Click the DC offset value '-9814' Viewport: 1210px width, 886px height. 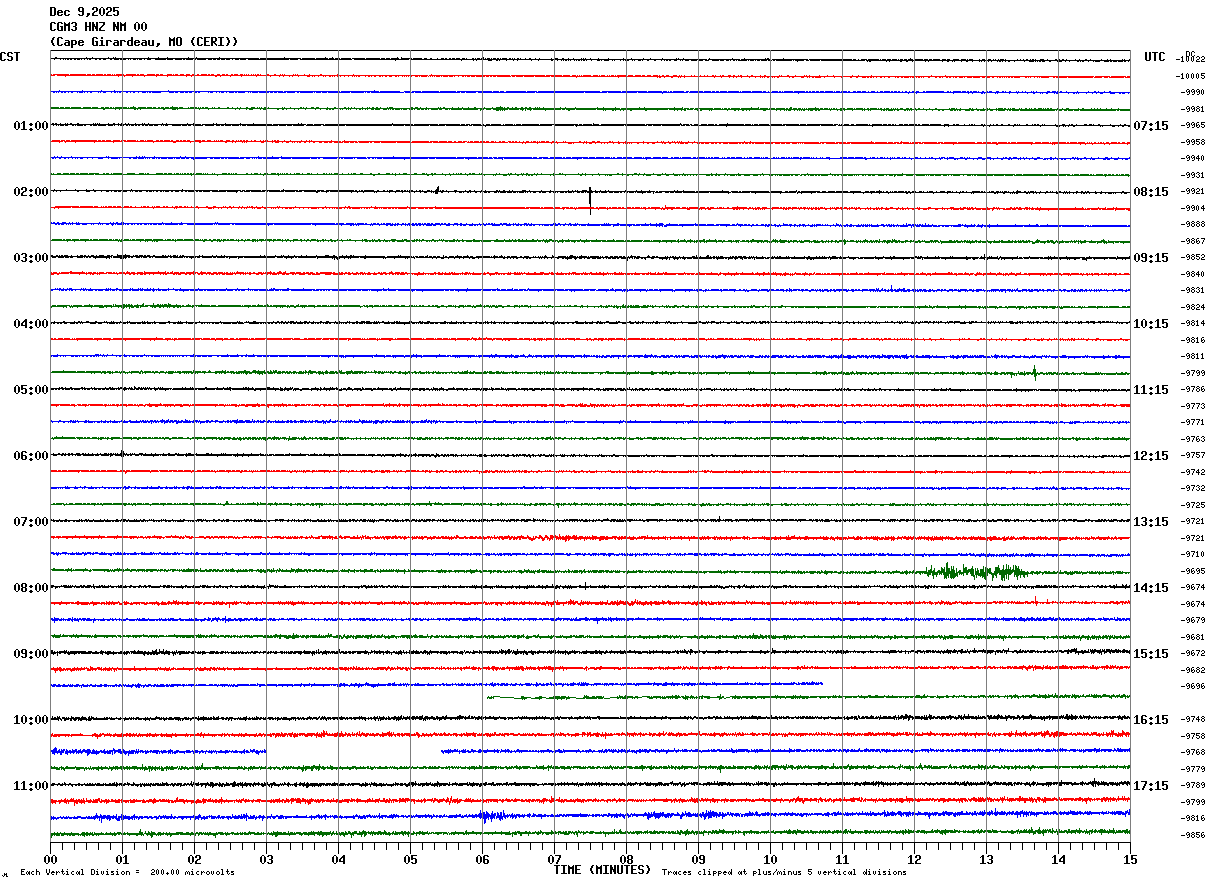(x=1194, y=323)
